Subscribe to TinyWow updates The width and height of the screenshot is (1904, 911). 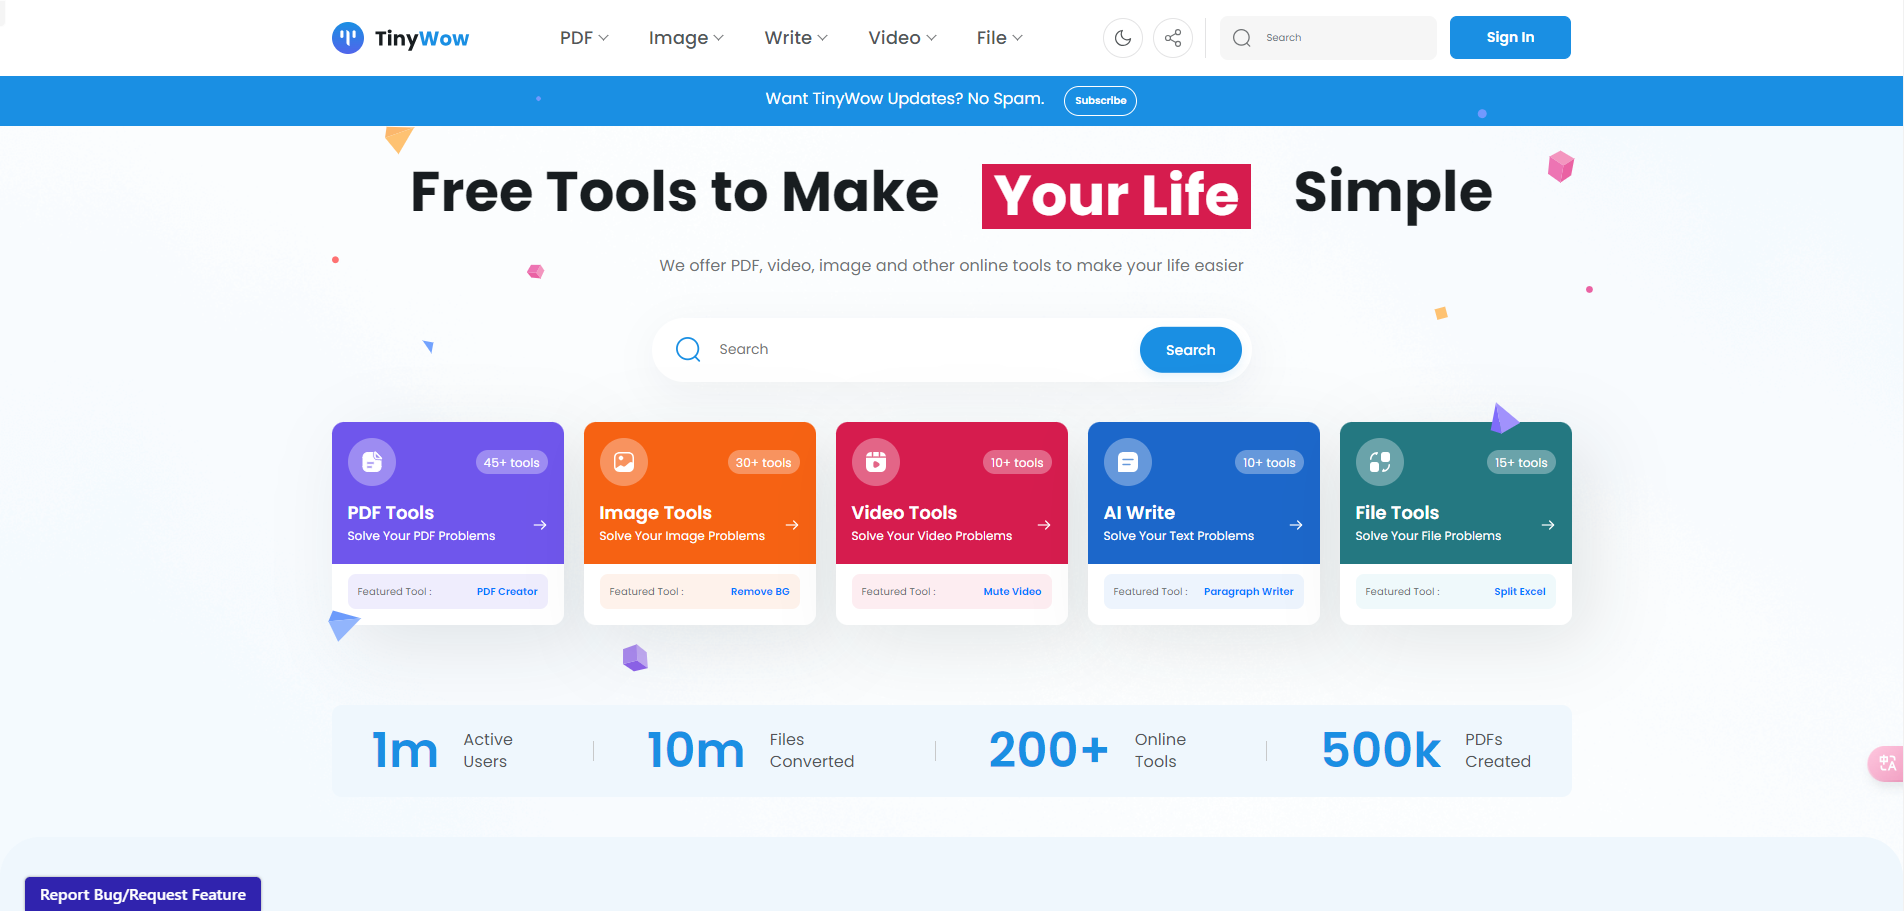pos(1100,100)
